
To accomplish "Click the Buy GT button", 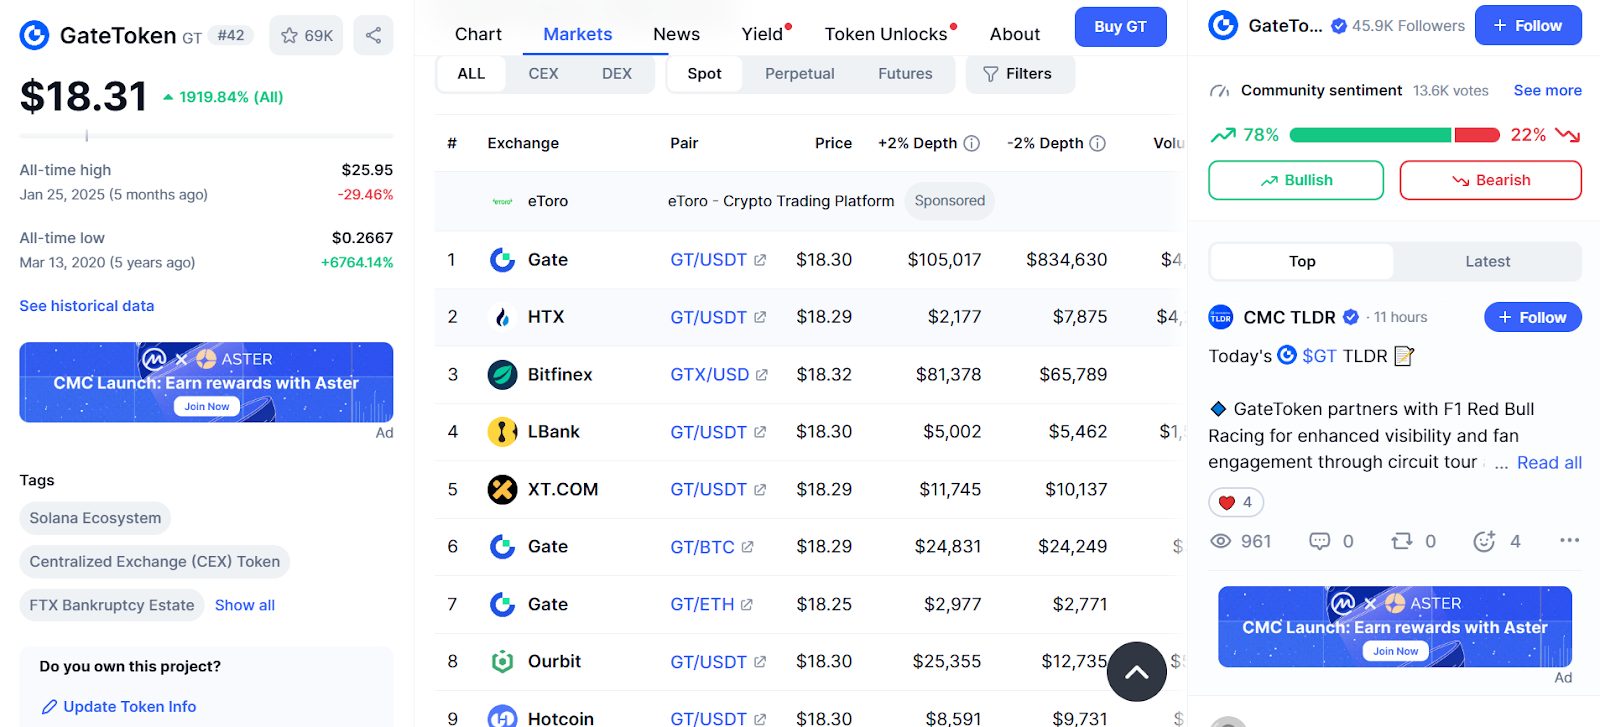I will 1120,27.
